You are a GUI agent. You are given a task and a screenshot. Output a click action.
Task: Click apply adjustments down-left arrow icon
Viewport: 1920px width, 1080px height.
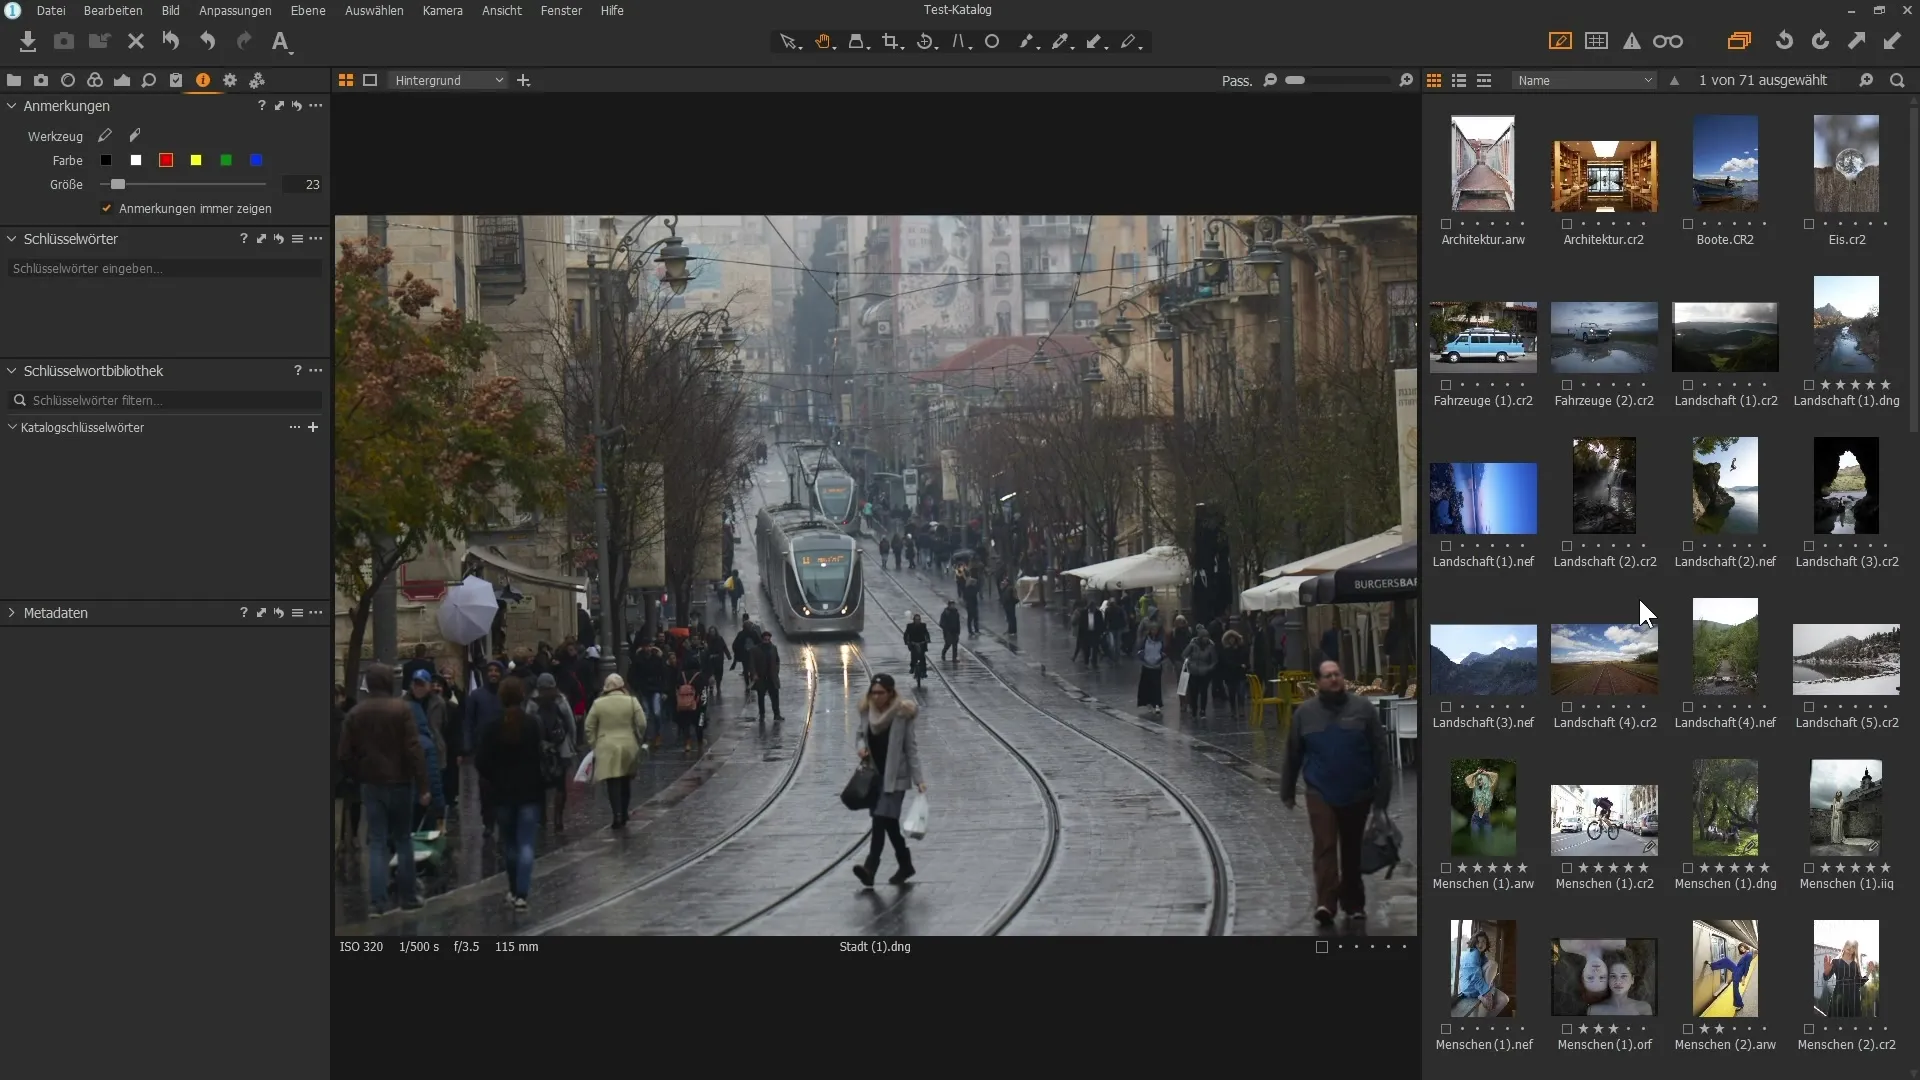(x=1892, y=41)
